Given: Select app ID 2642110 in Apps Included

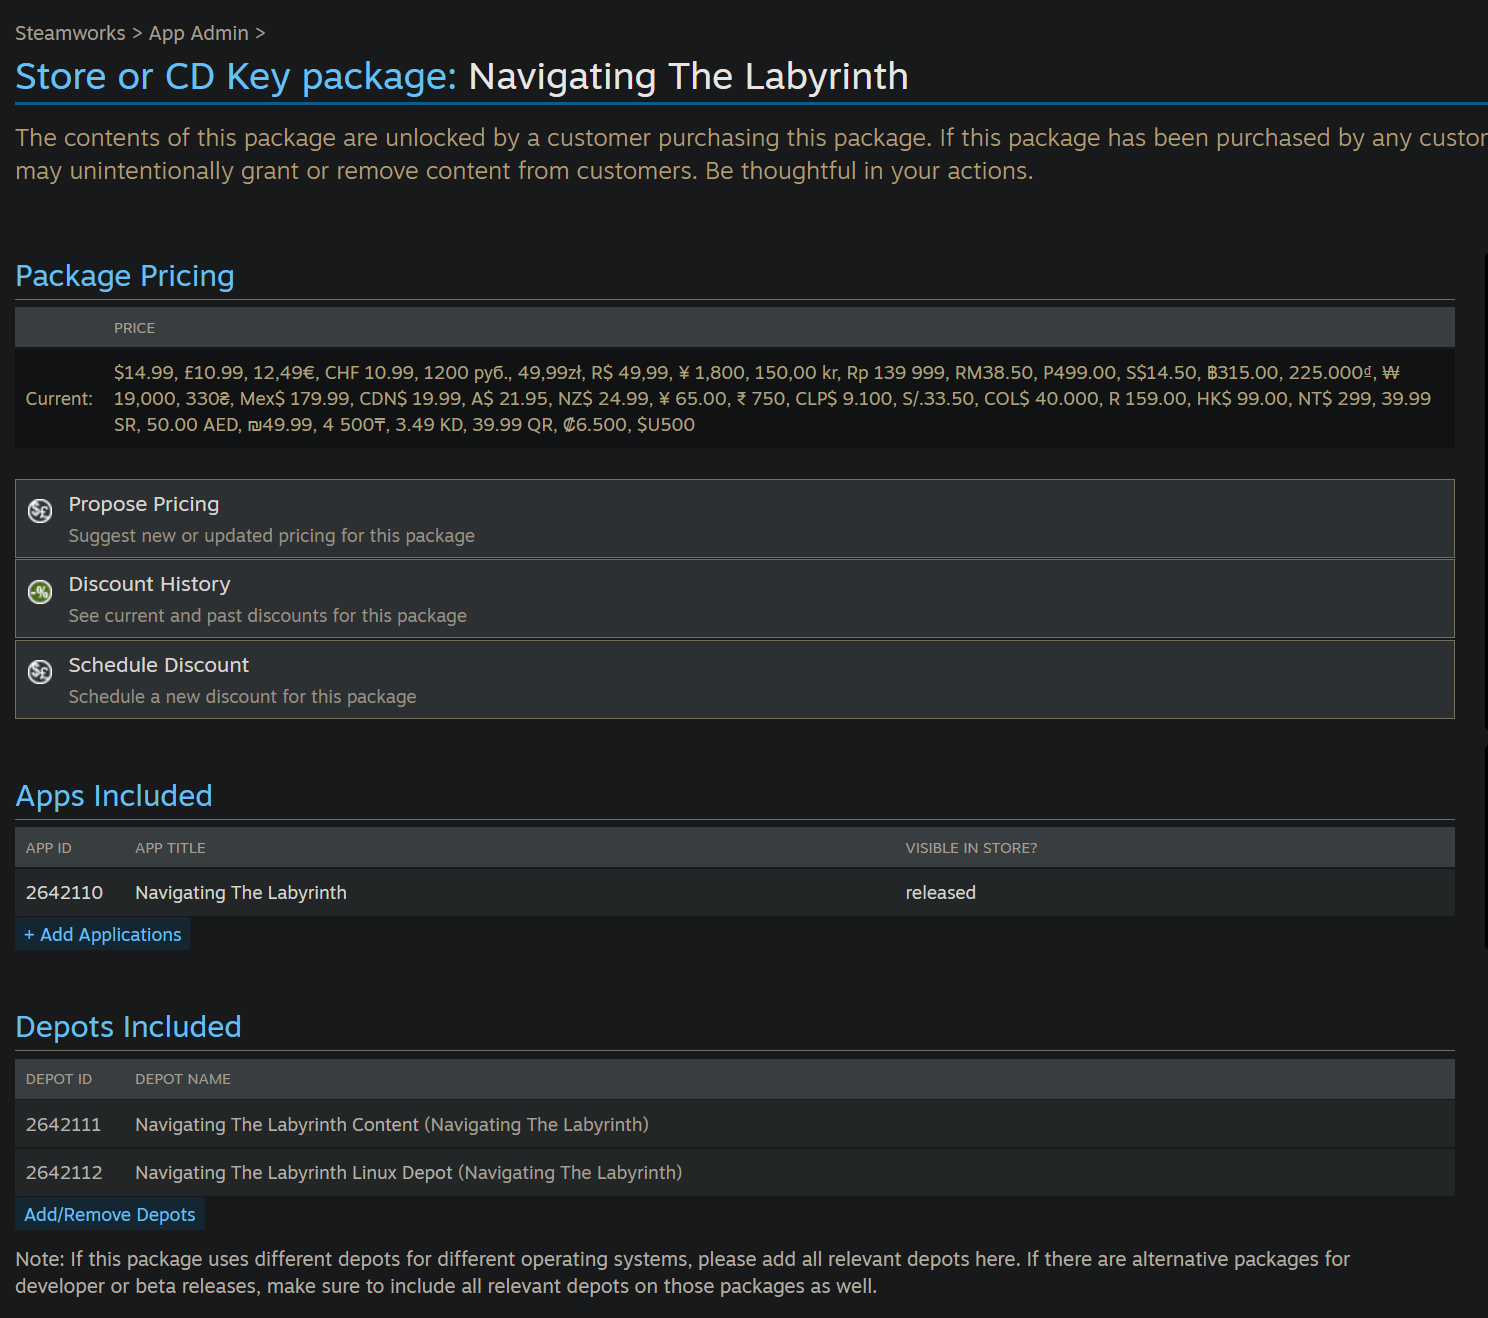Looking at the screenshot, I should point(64,892).
